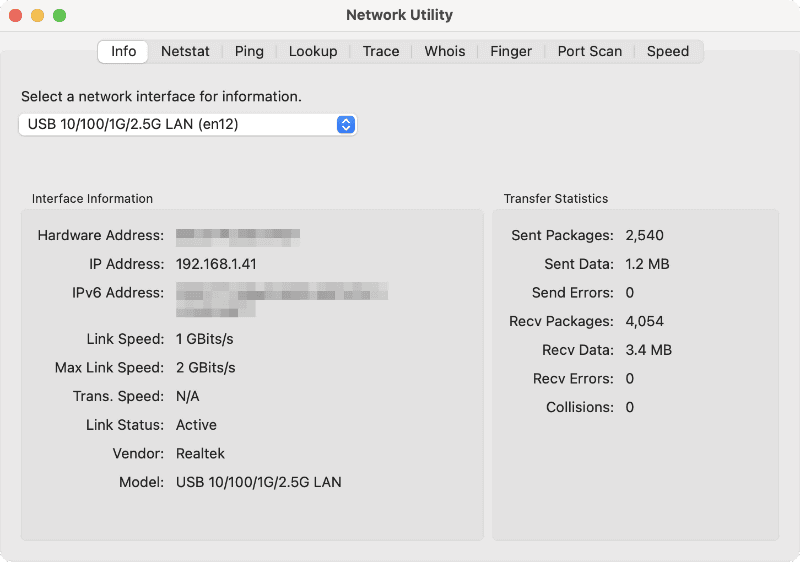Image resolution: width=800 pixels, height=562 pixels.
Task: Click the Vendor value Realtek
Action: click(201, 453)
